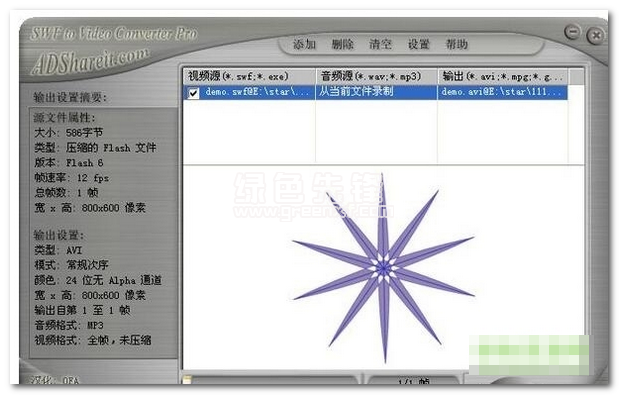
Task: Click the 清空 menu item
Action: pos(380,44)
